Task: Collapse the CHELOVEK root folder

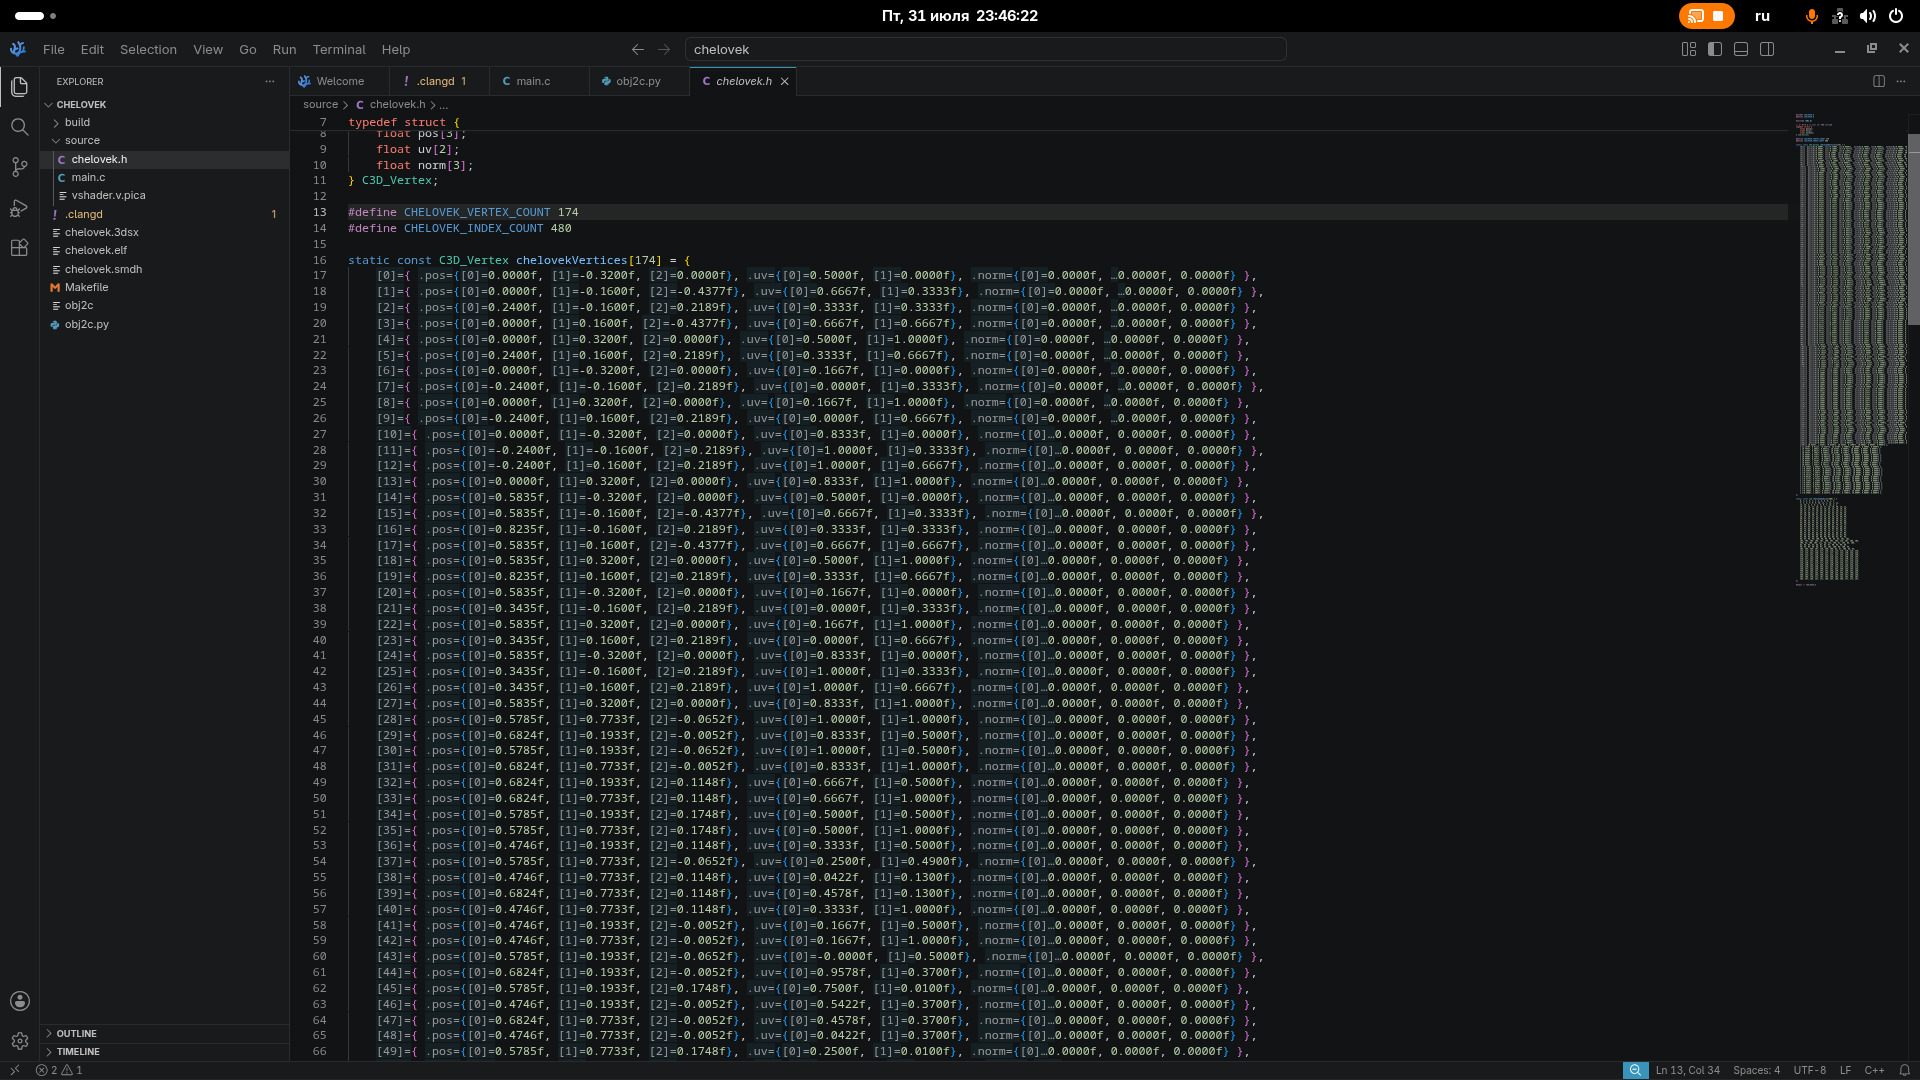Action: click(164, 104)
